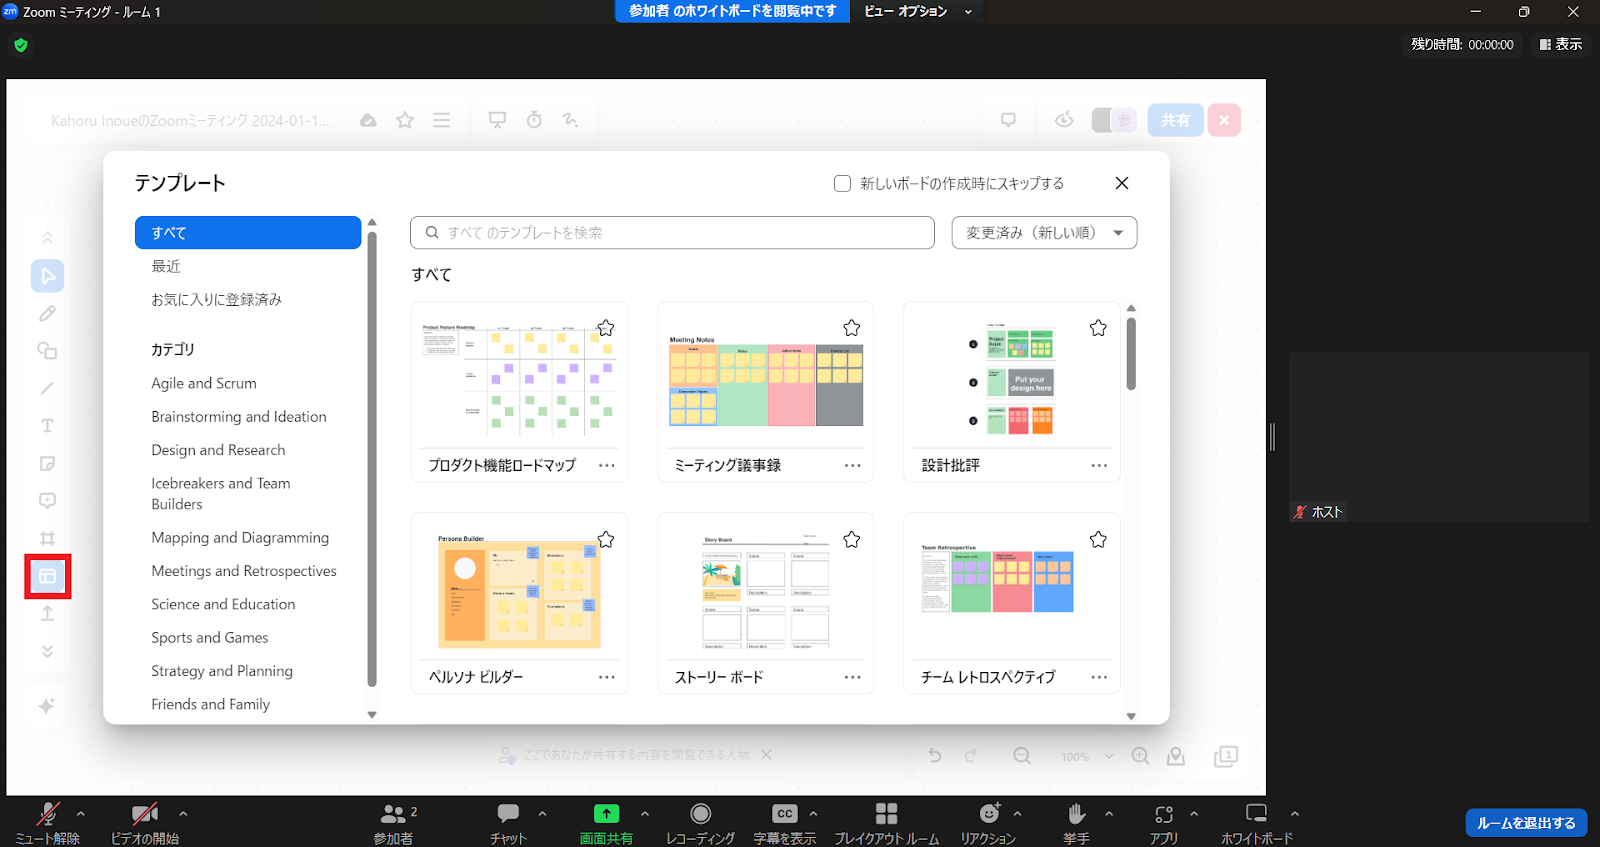Click the cloud save status icon

[x=368, y=120]
